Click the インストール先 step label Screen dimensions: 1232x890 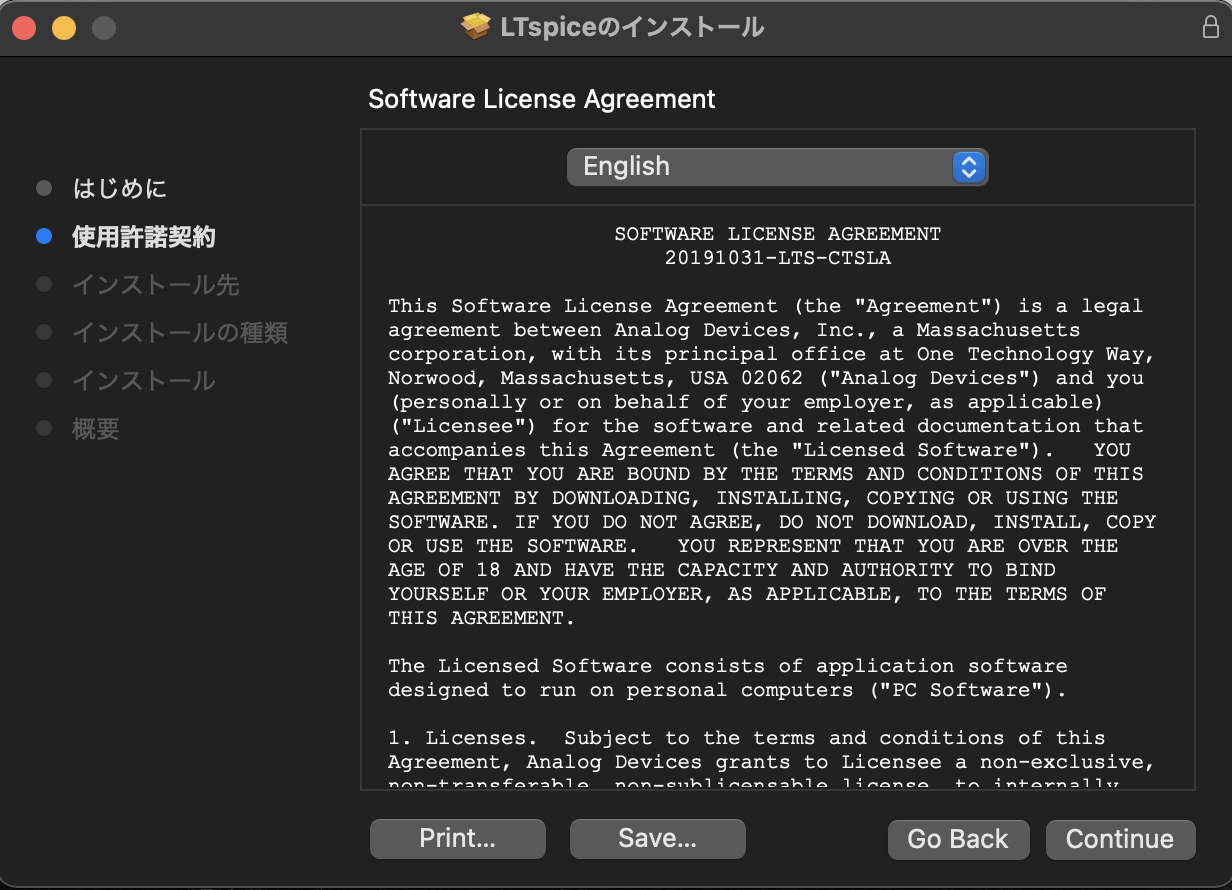click(156, 285)
